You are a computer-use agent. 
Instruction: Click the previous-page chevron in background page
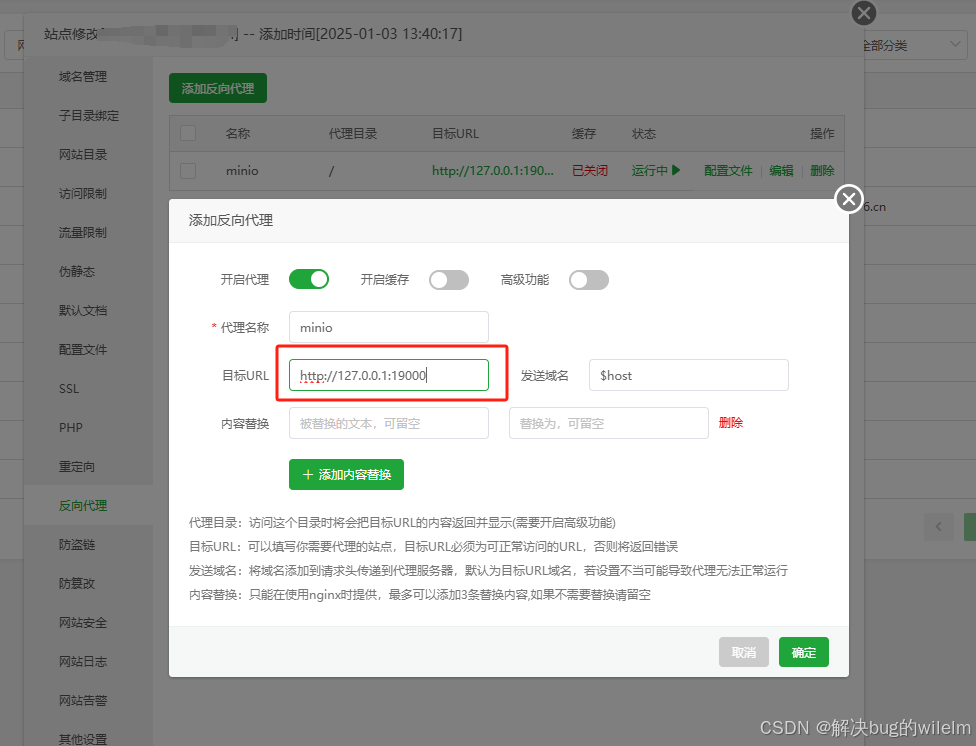coord(939,527)
